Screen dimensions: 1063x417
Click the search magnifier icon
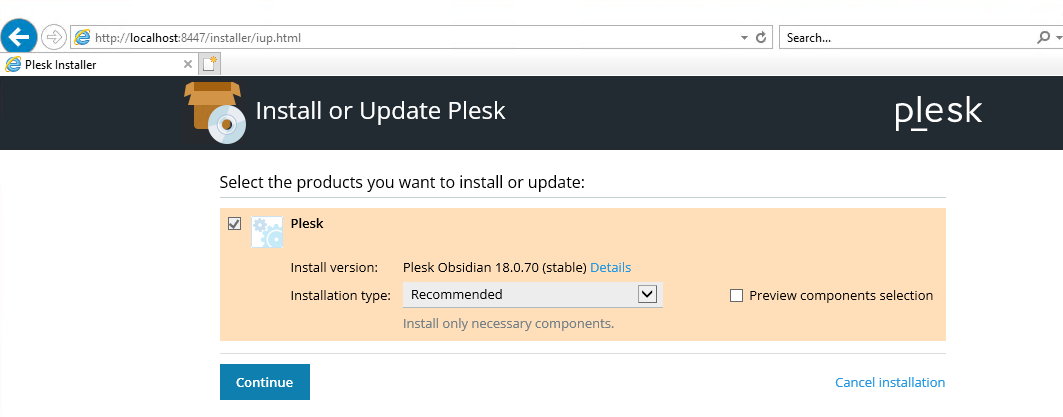pos(1043,38)
